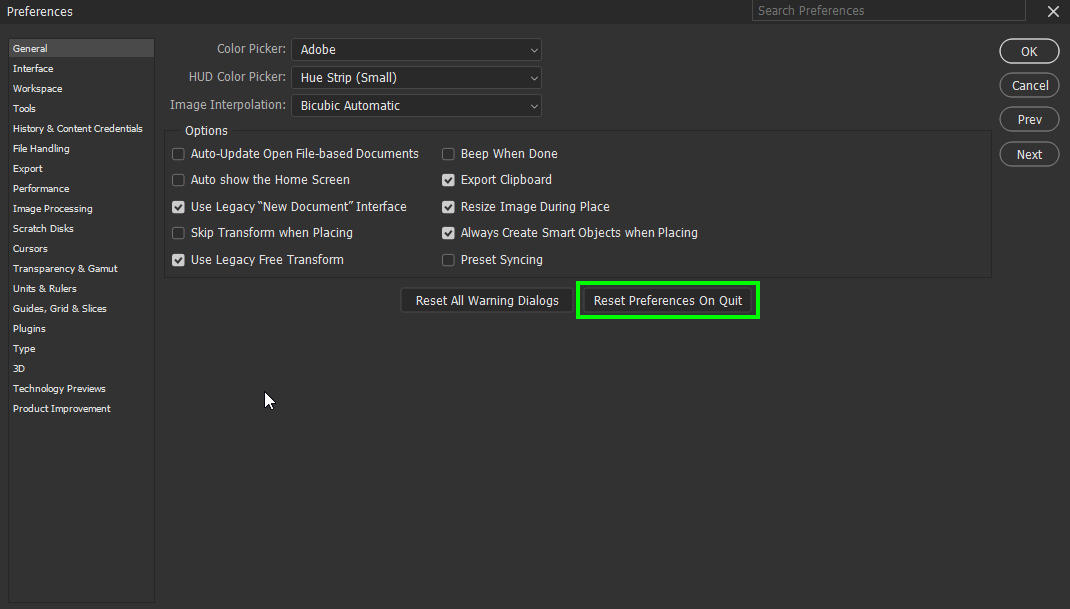This screenshot has height=609, width=1070.
Task: Click Reset Preferences On Quit
Action: (667, 300)
